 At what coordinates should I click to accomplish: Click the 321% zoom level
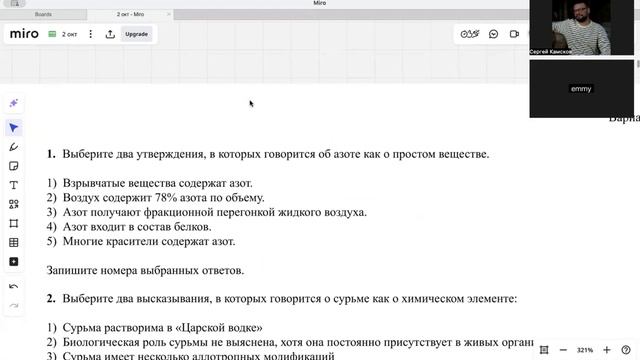(584, 350)
